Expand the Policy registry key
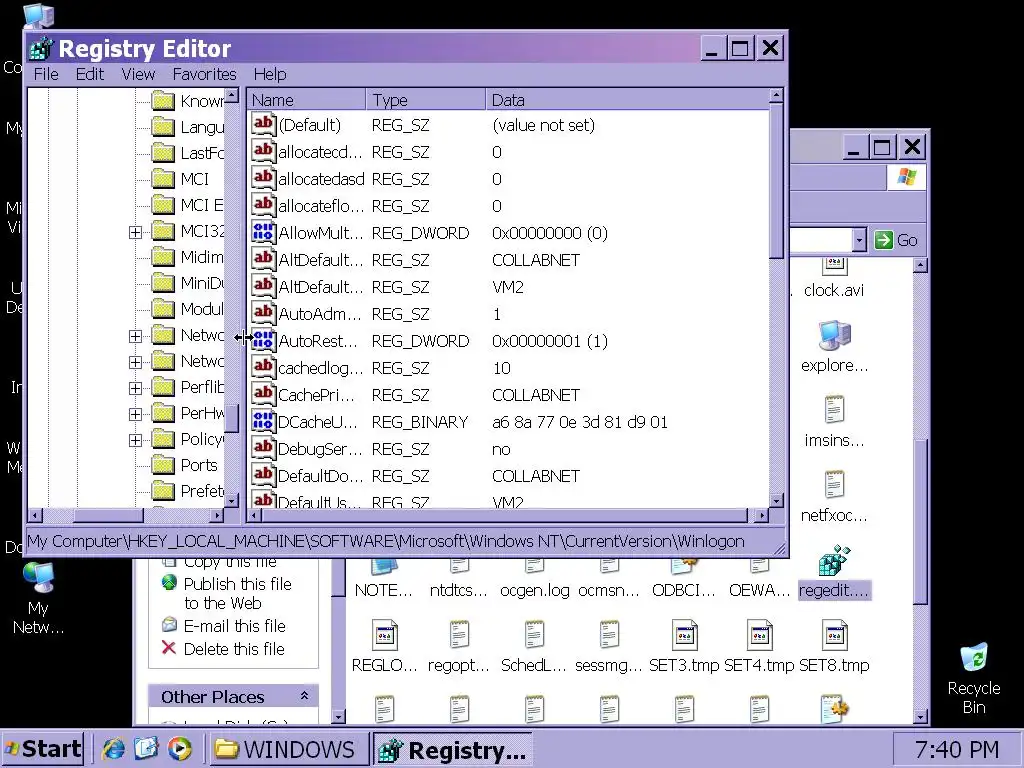The height and width of the screenshot is (768, 1024). [135, 441]
